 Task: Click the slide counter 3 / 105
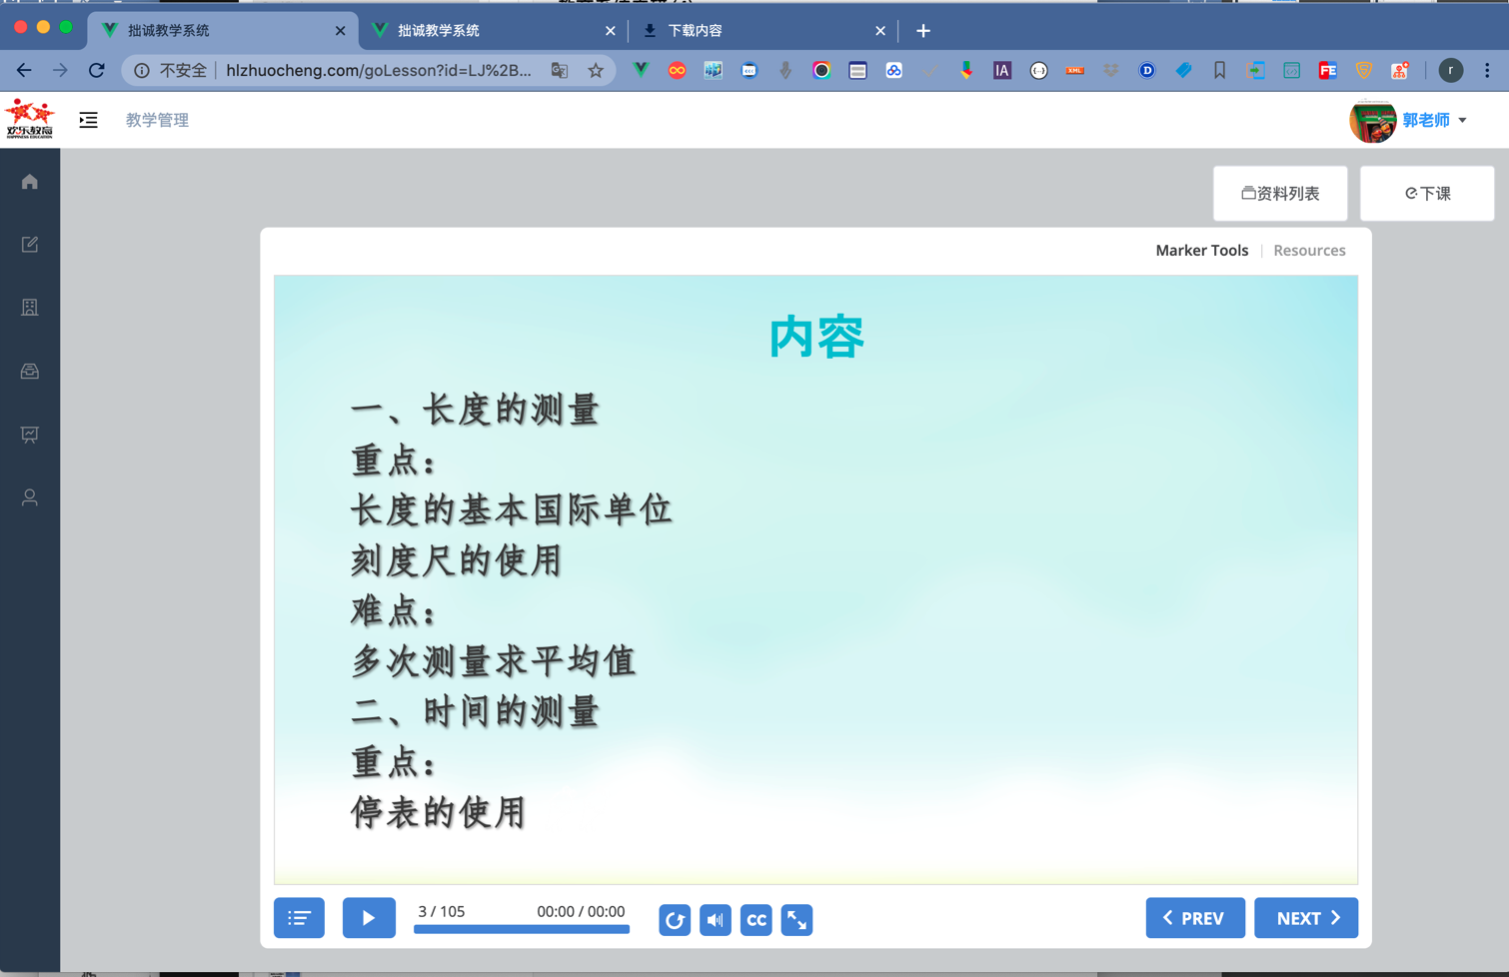(441, 911)
